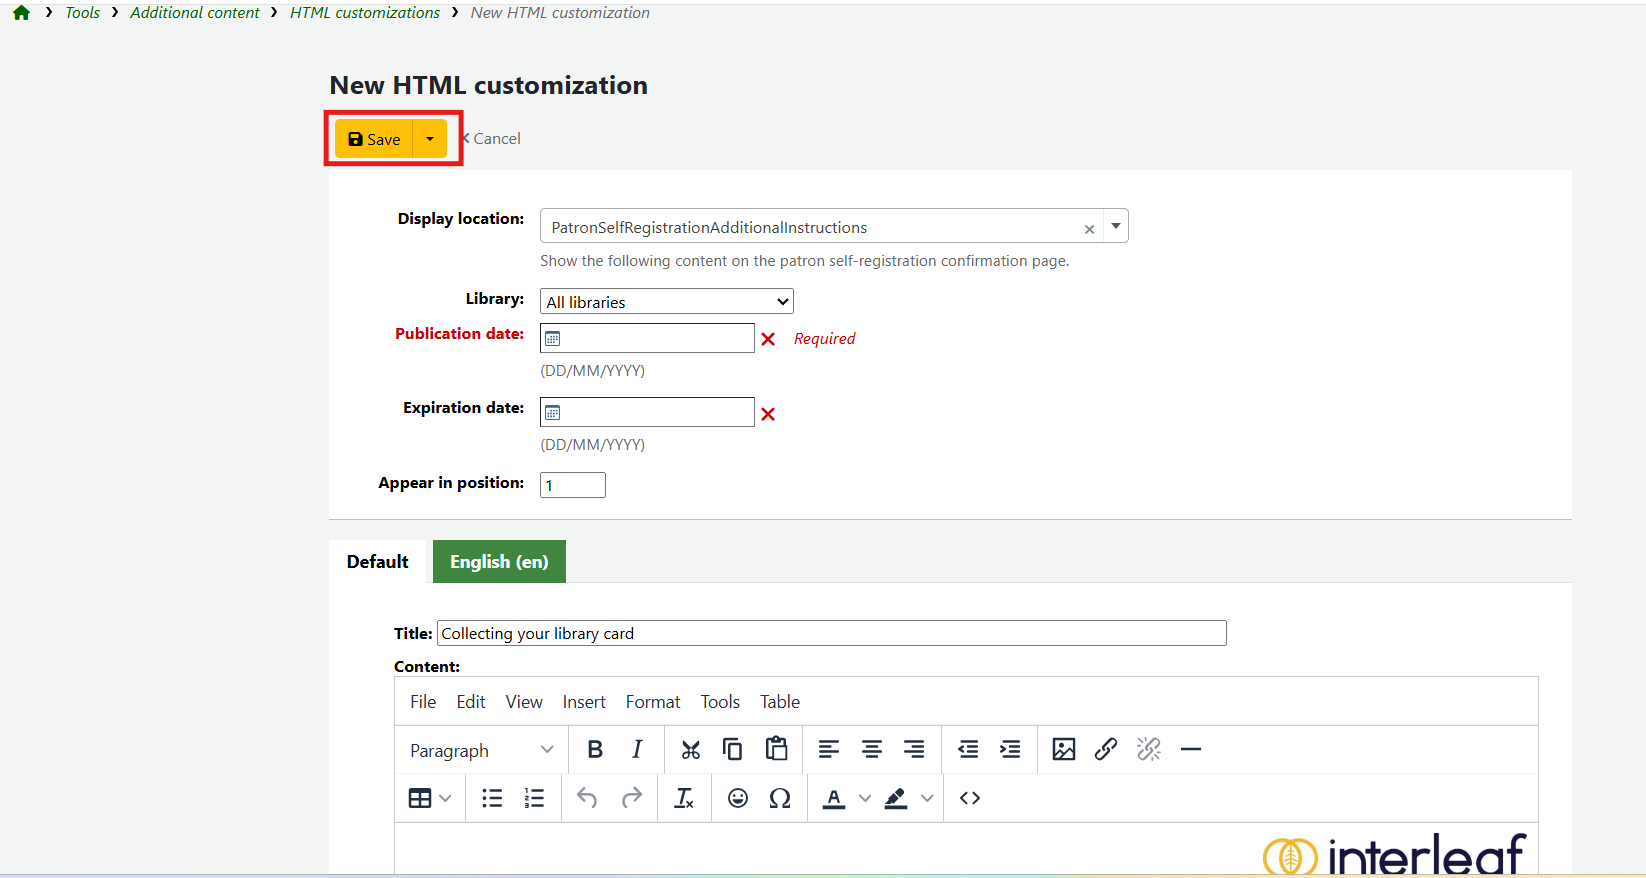Open the Paragraph format dropdown
Screen dimensions: 1646x878
(x=481, y=750)
